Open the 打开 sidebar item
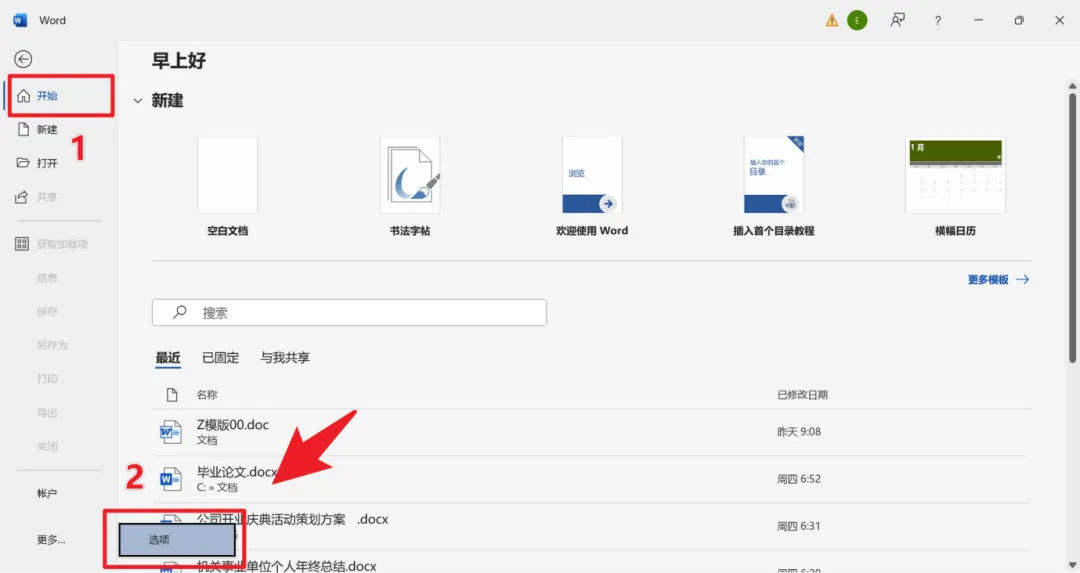 click(x=47, y=163)
